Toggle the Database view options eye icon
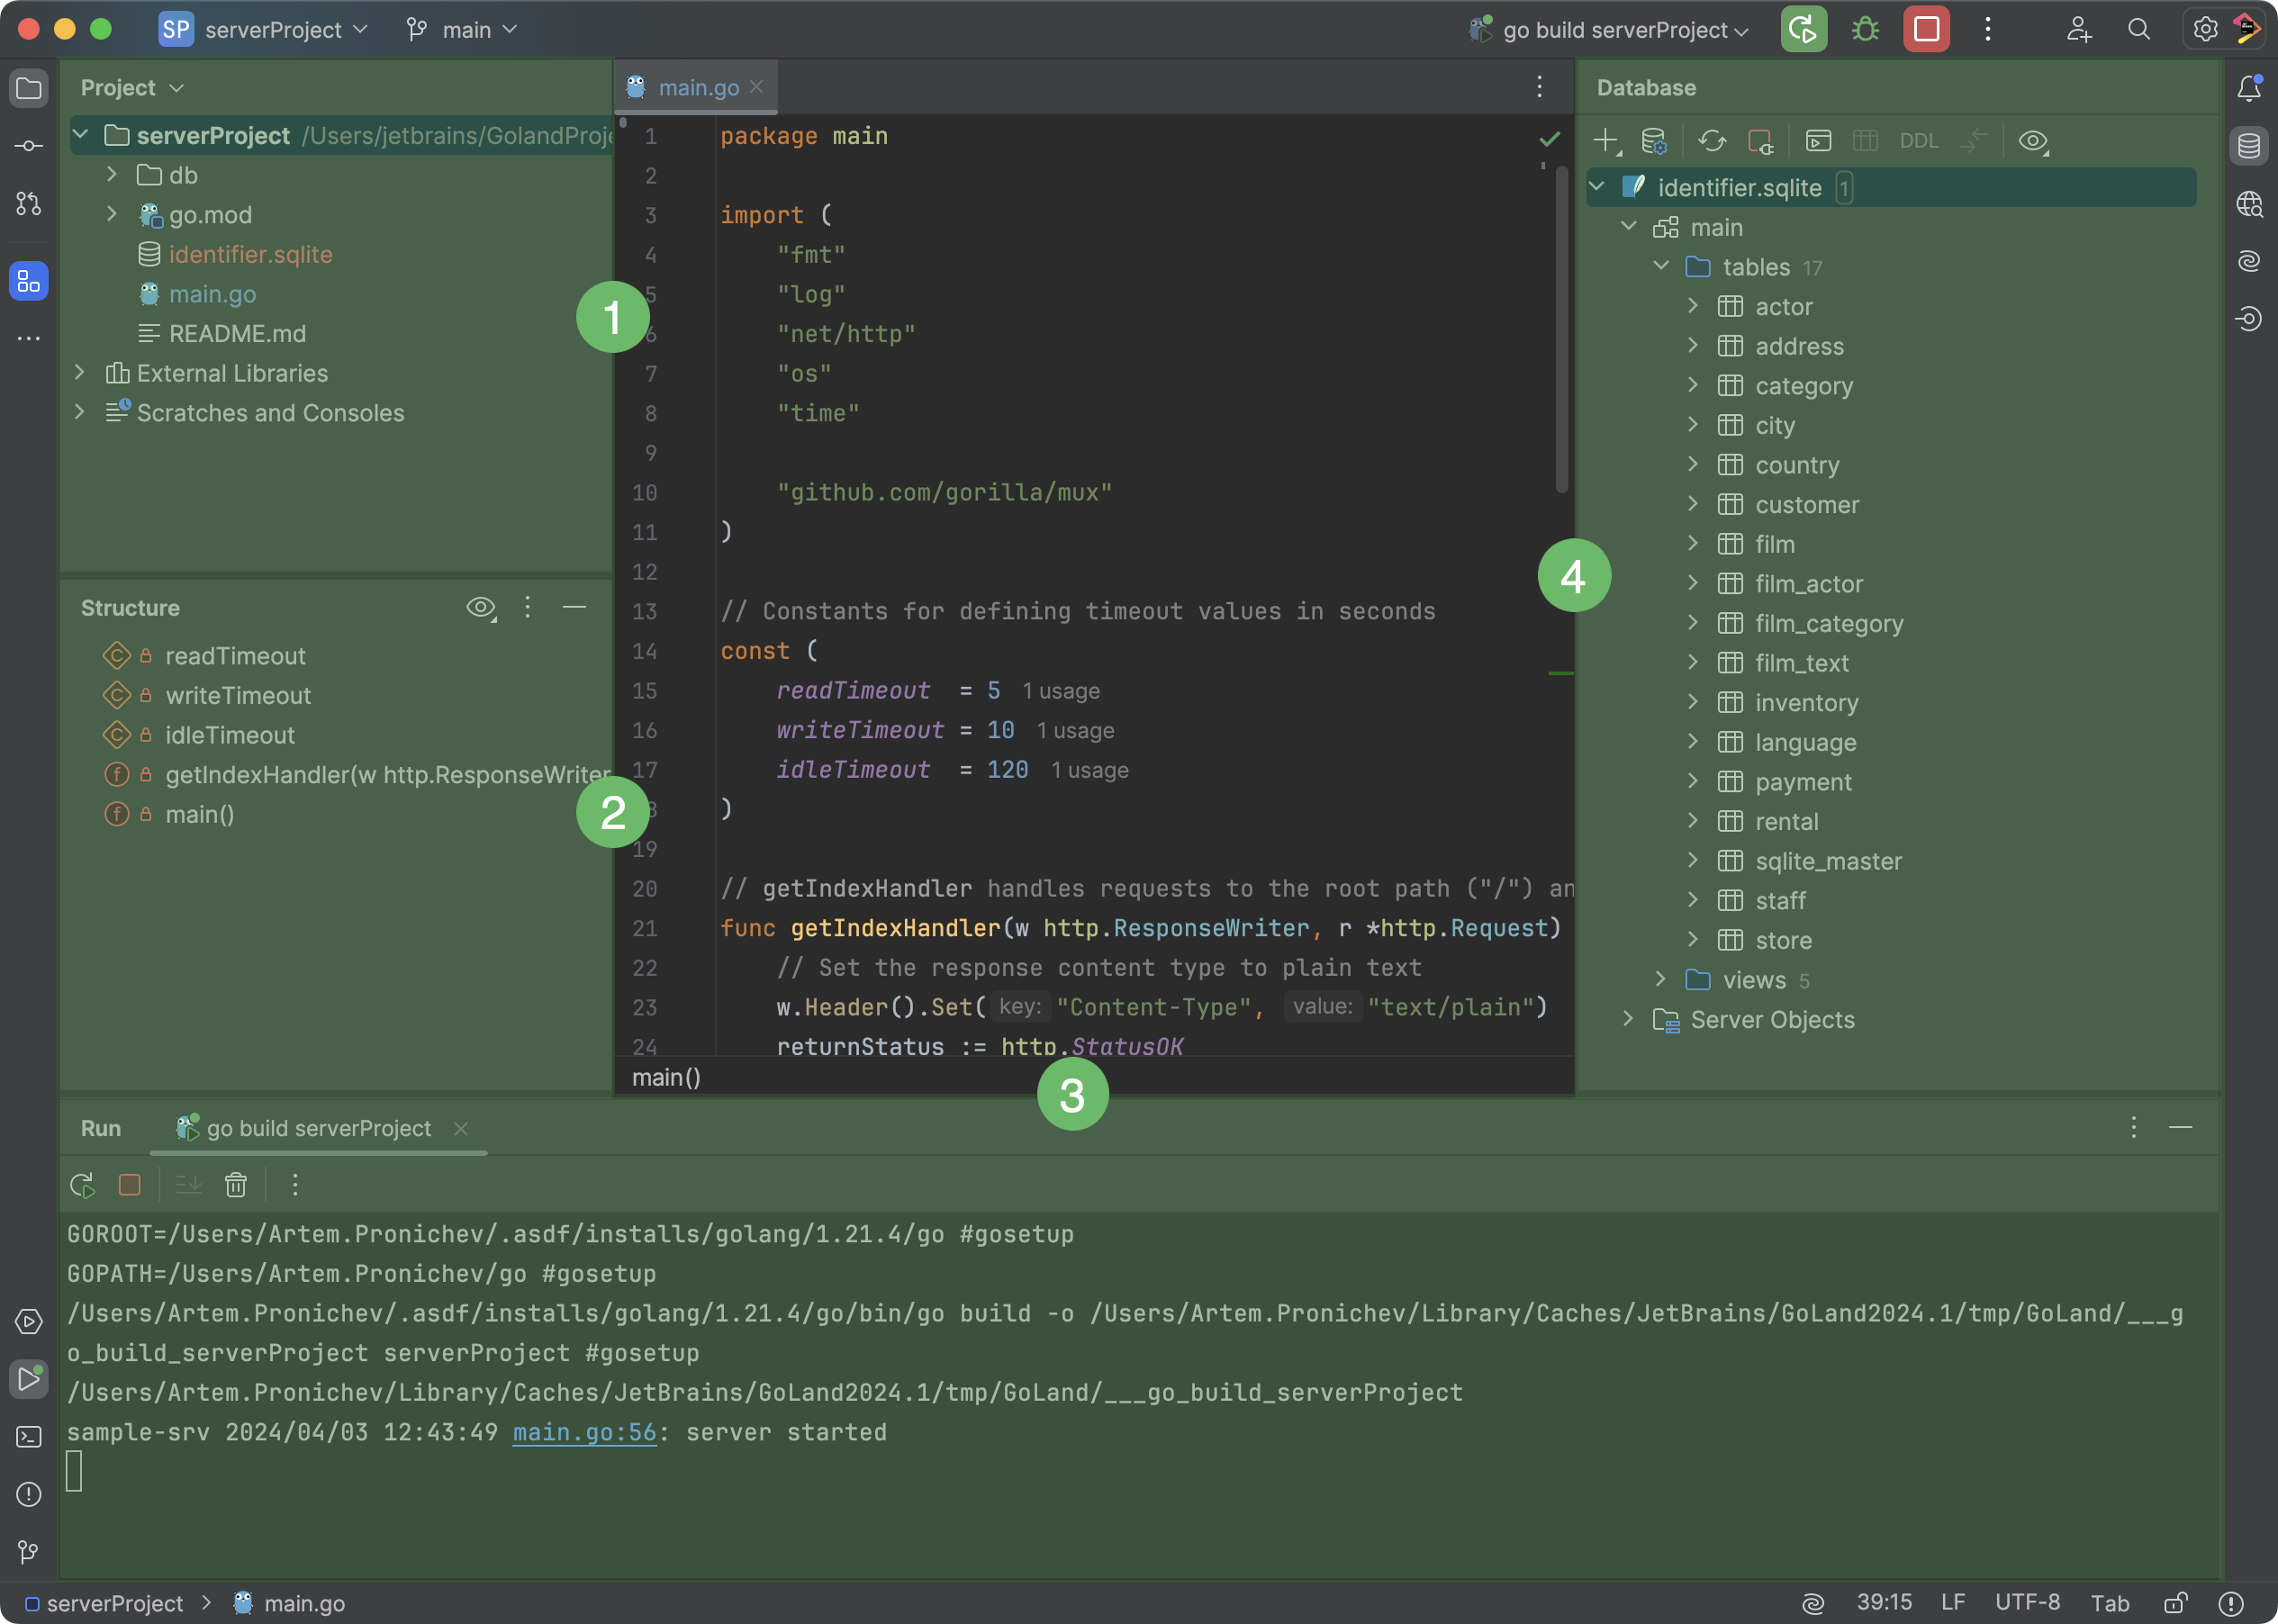 coord(2033,141)
